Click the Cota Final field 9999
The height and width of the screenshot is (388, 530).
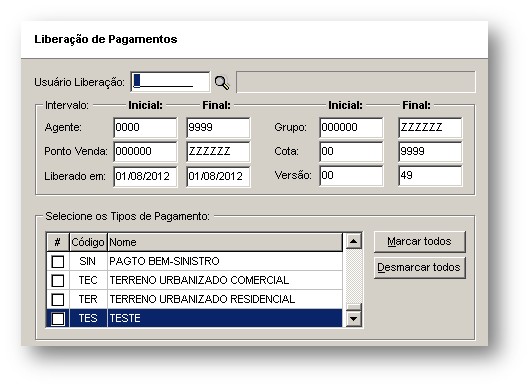[x=430, y=151]
